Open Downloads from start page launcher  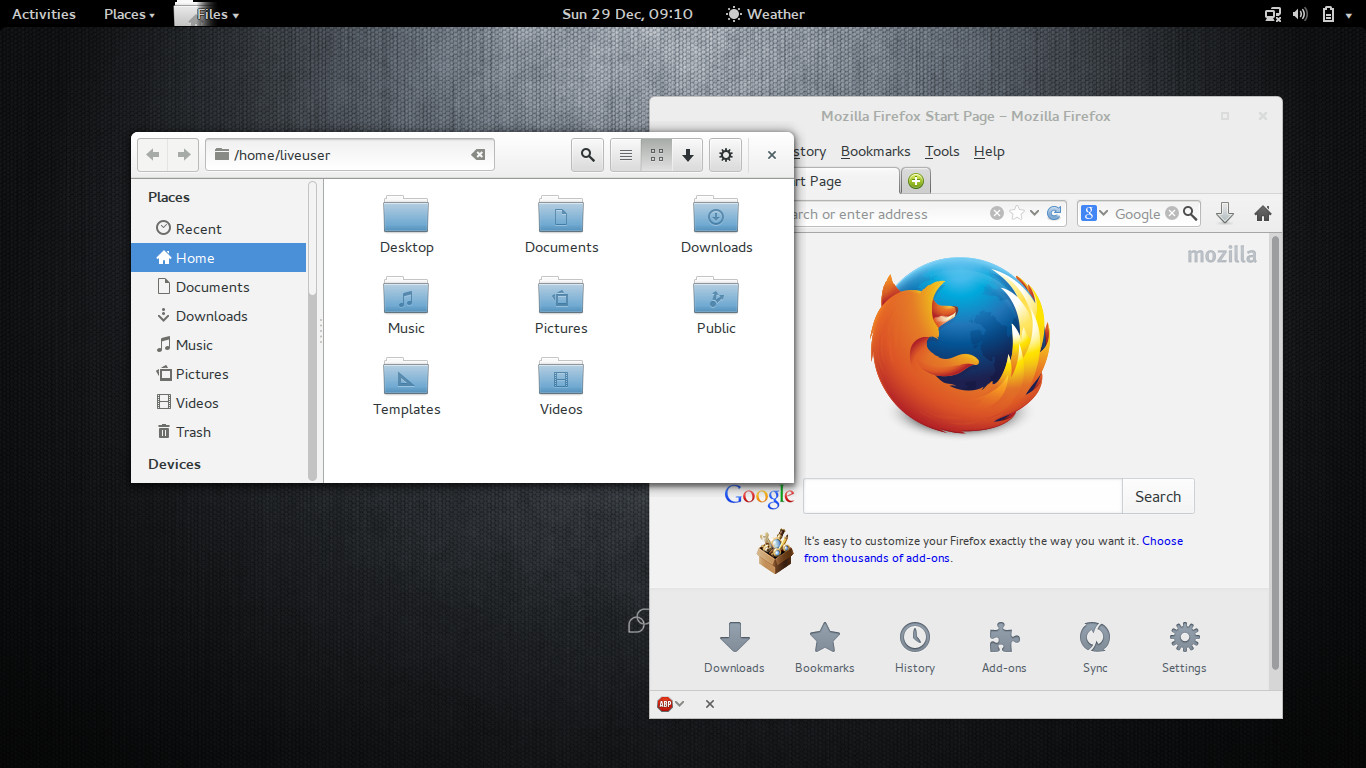click(734, 648)
